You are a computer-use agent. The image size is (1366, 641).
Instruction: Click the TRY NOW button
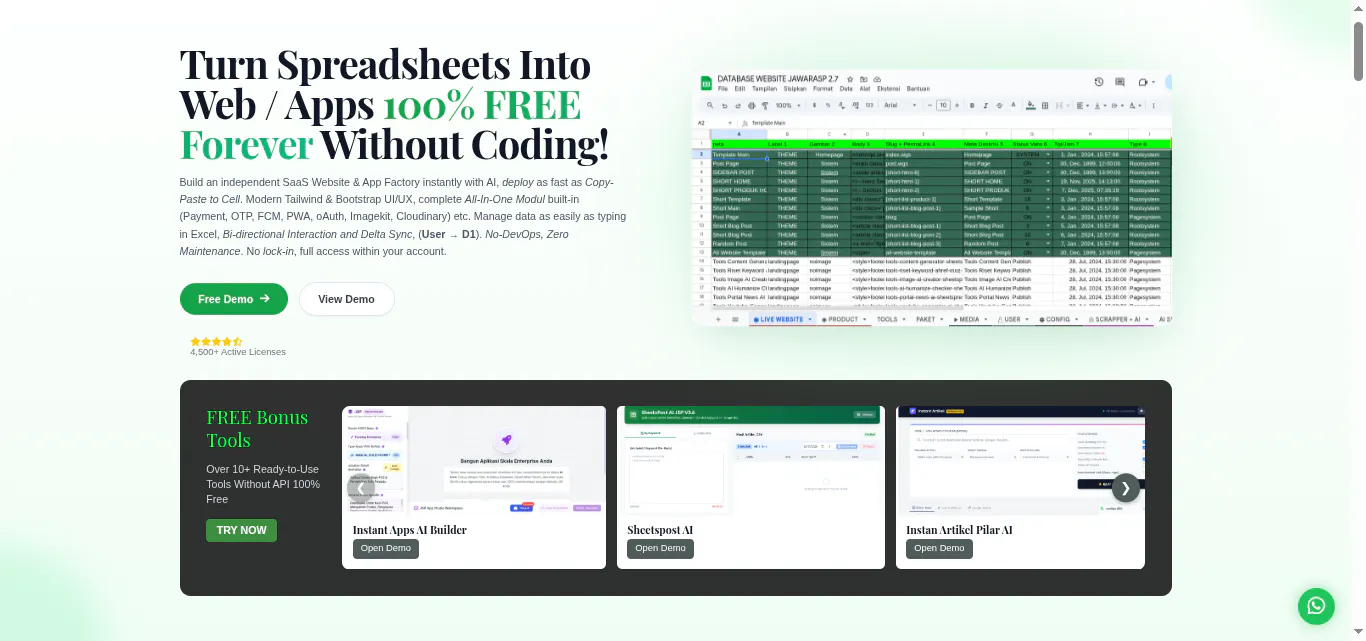pos(241,530)
